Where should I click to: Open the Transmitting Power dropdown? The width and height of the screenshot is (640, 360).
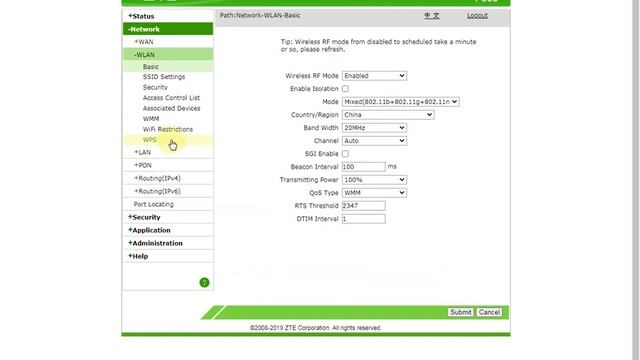[x=374, y=180]
